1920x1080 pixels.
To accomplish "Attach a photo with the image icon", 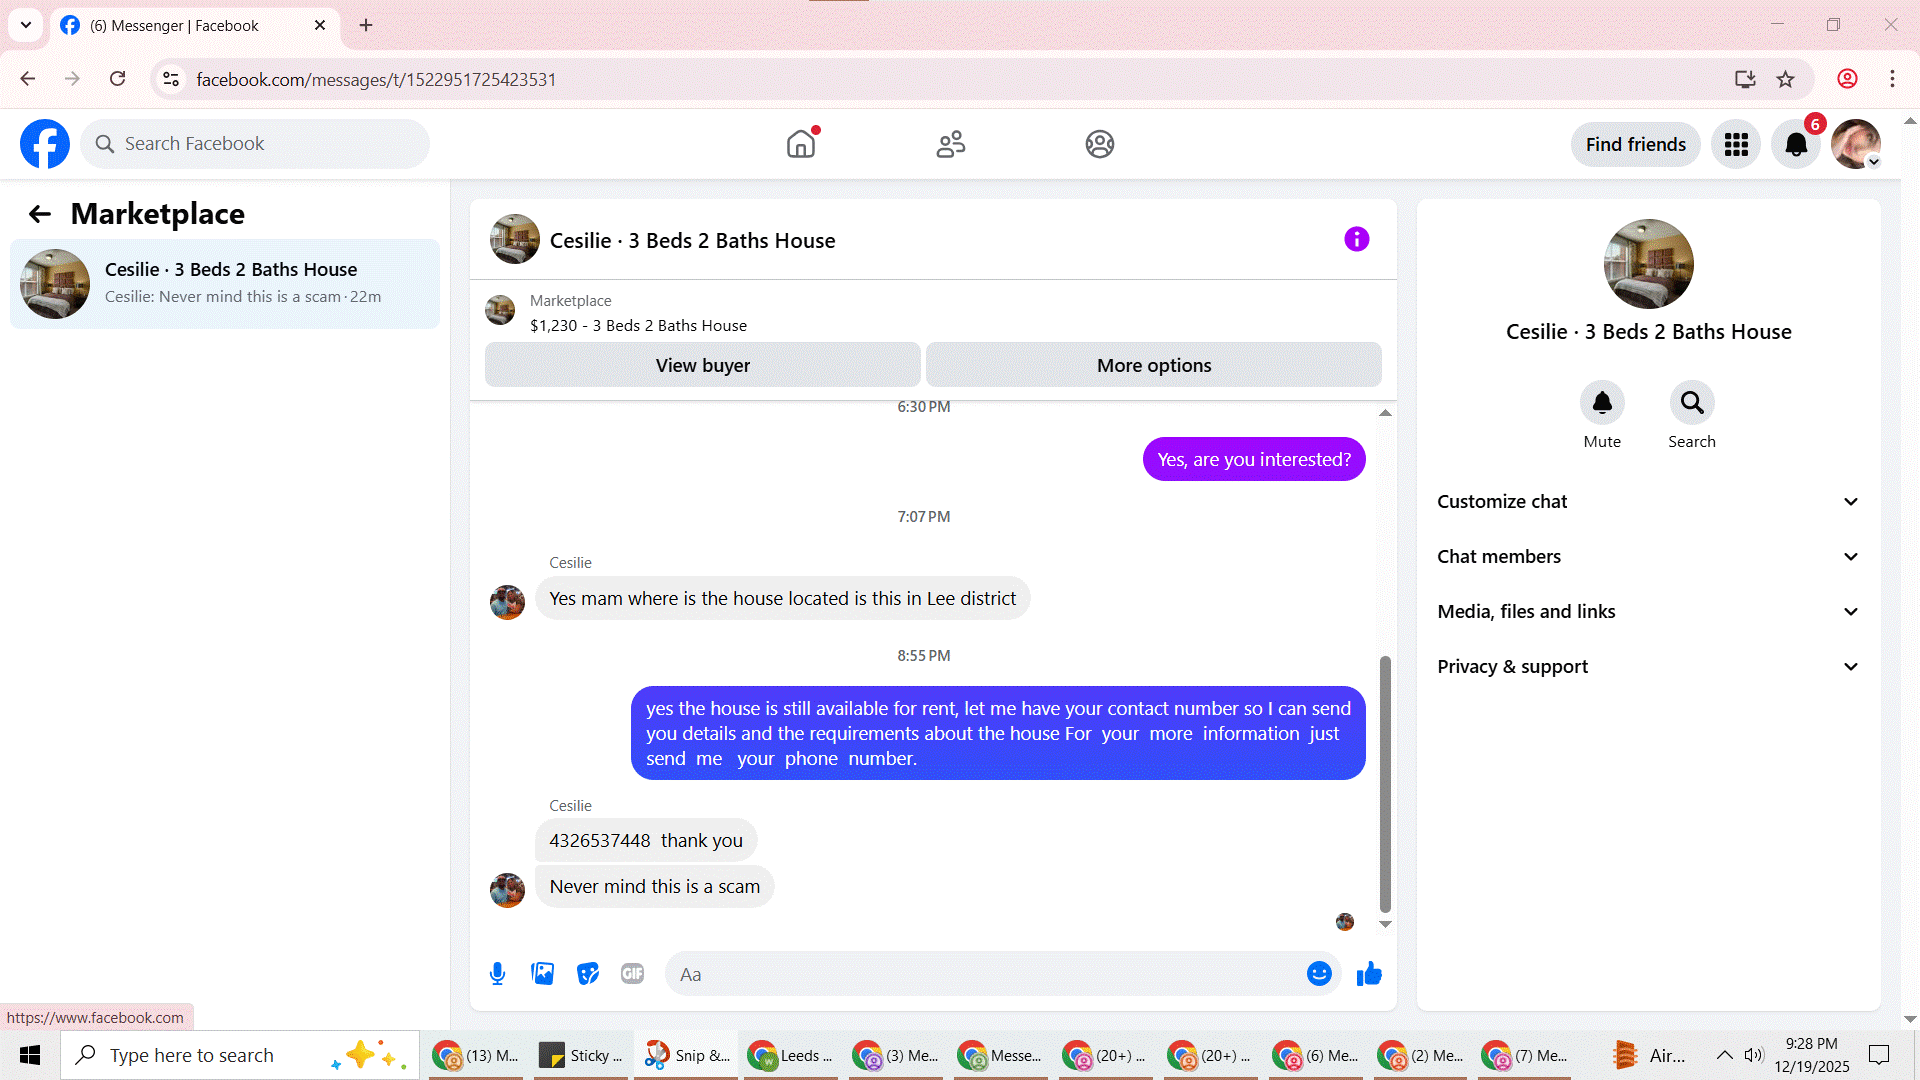I will 542,974.
